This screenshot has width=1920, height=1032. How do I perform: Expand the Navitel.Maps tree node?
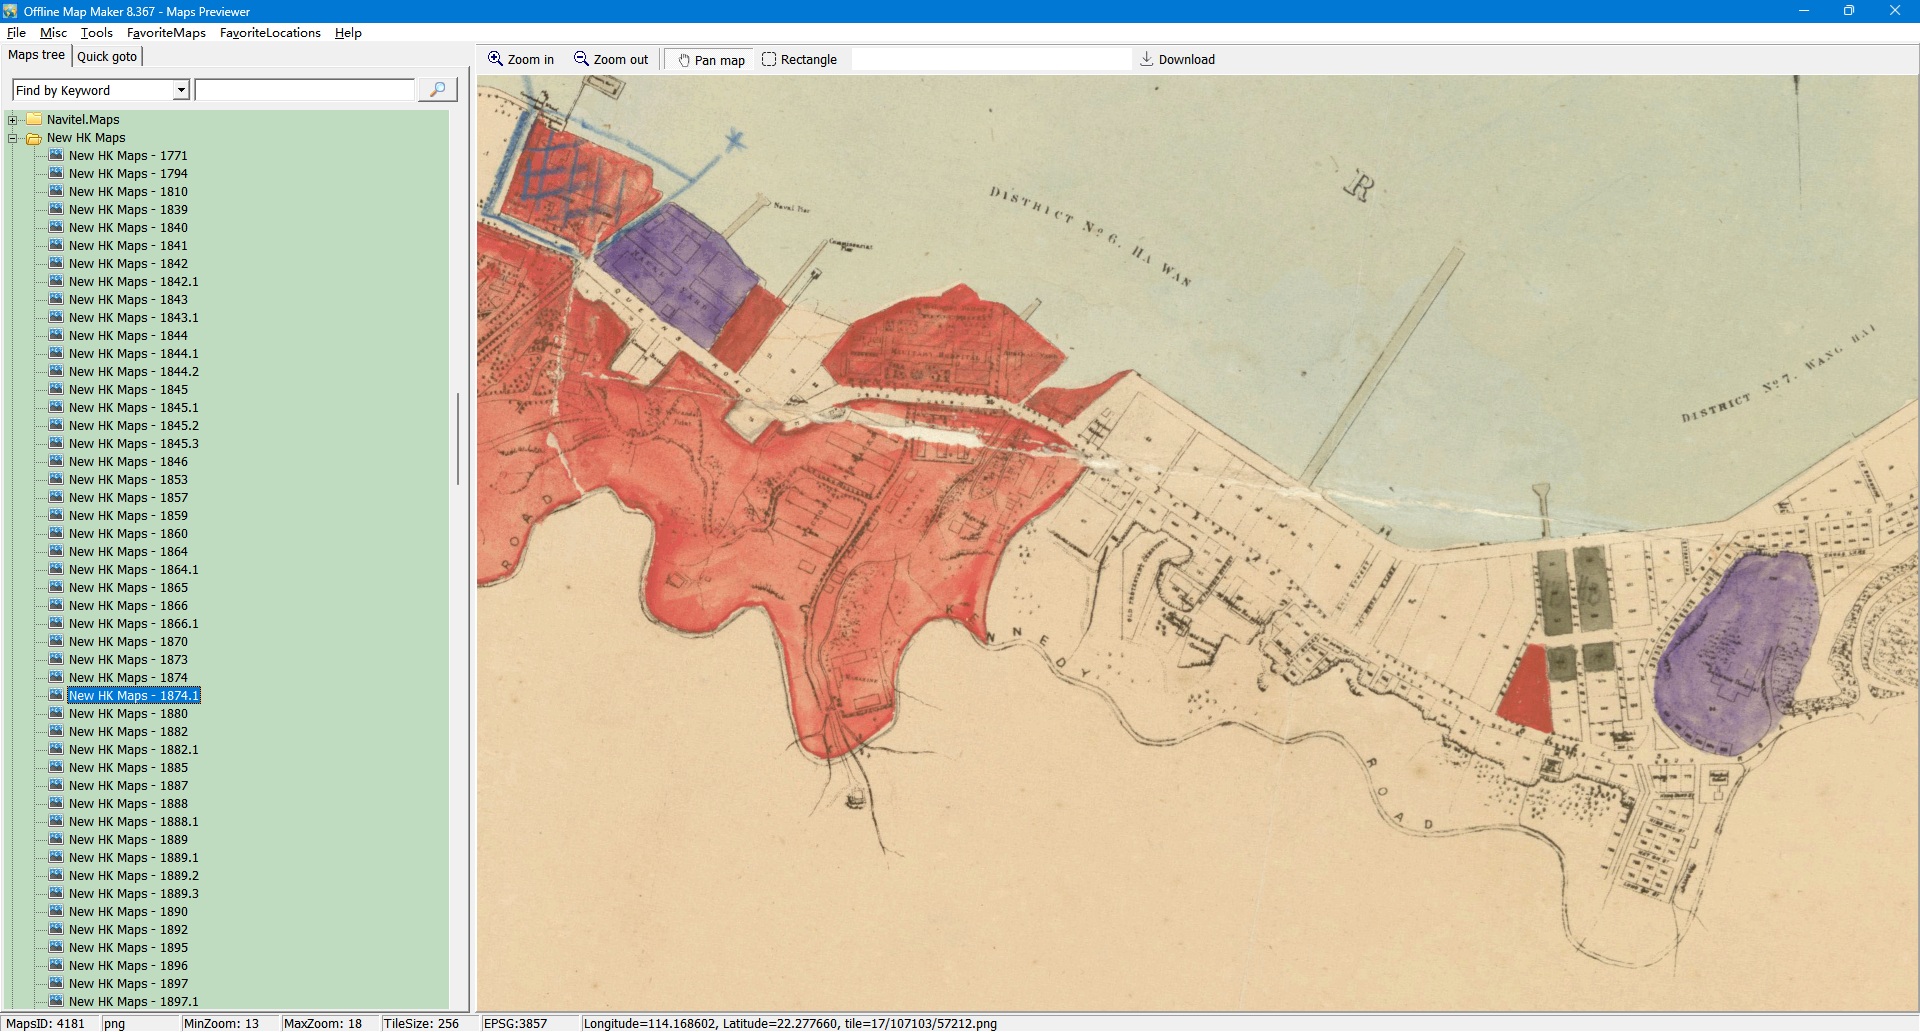click(13, 120)
